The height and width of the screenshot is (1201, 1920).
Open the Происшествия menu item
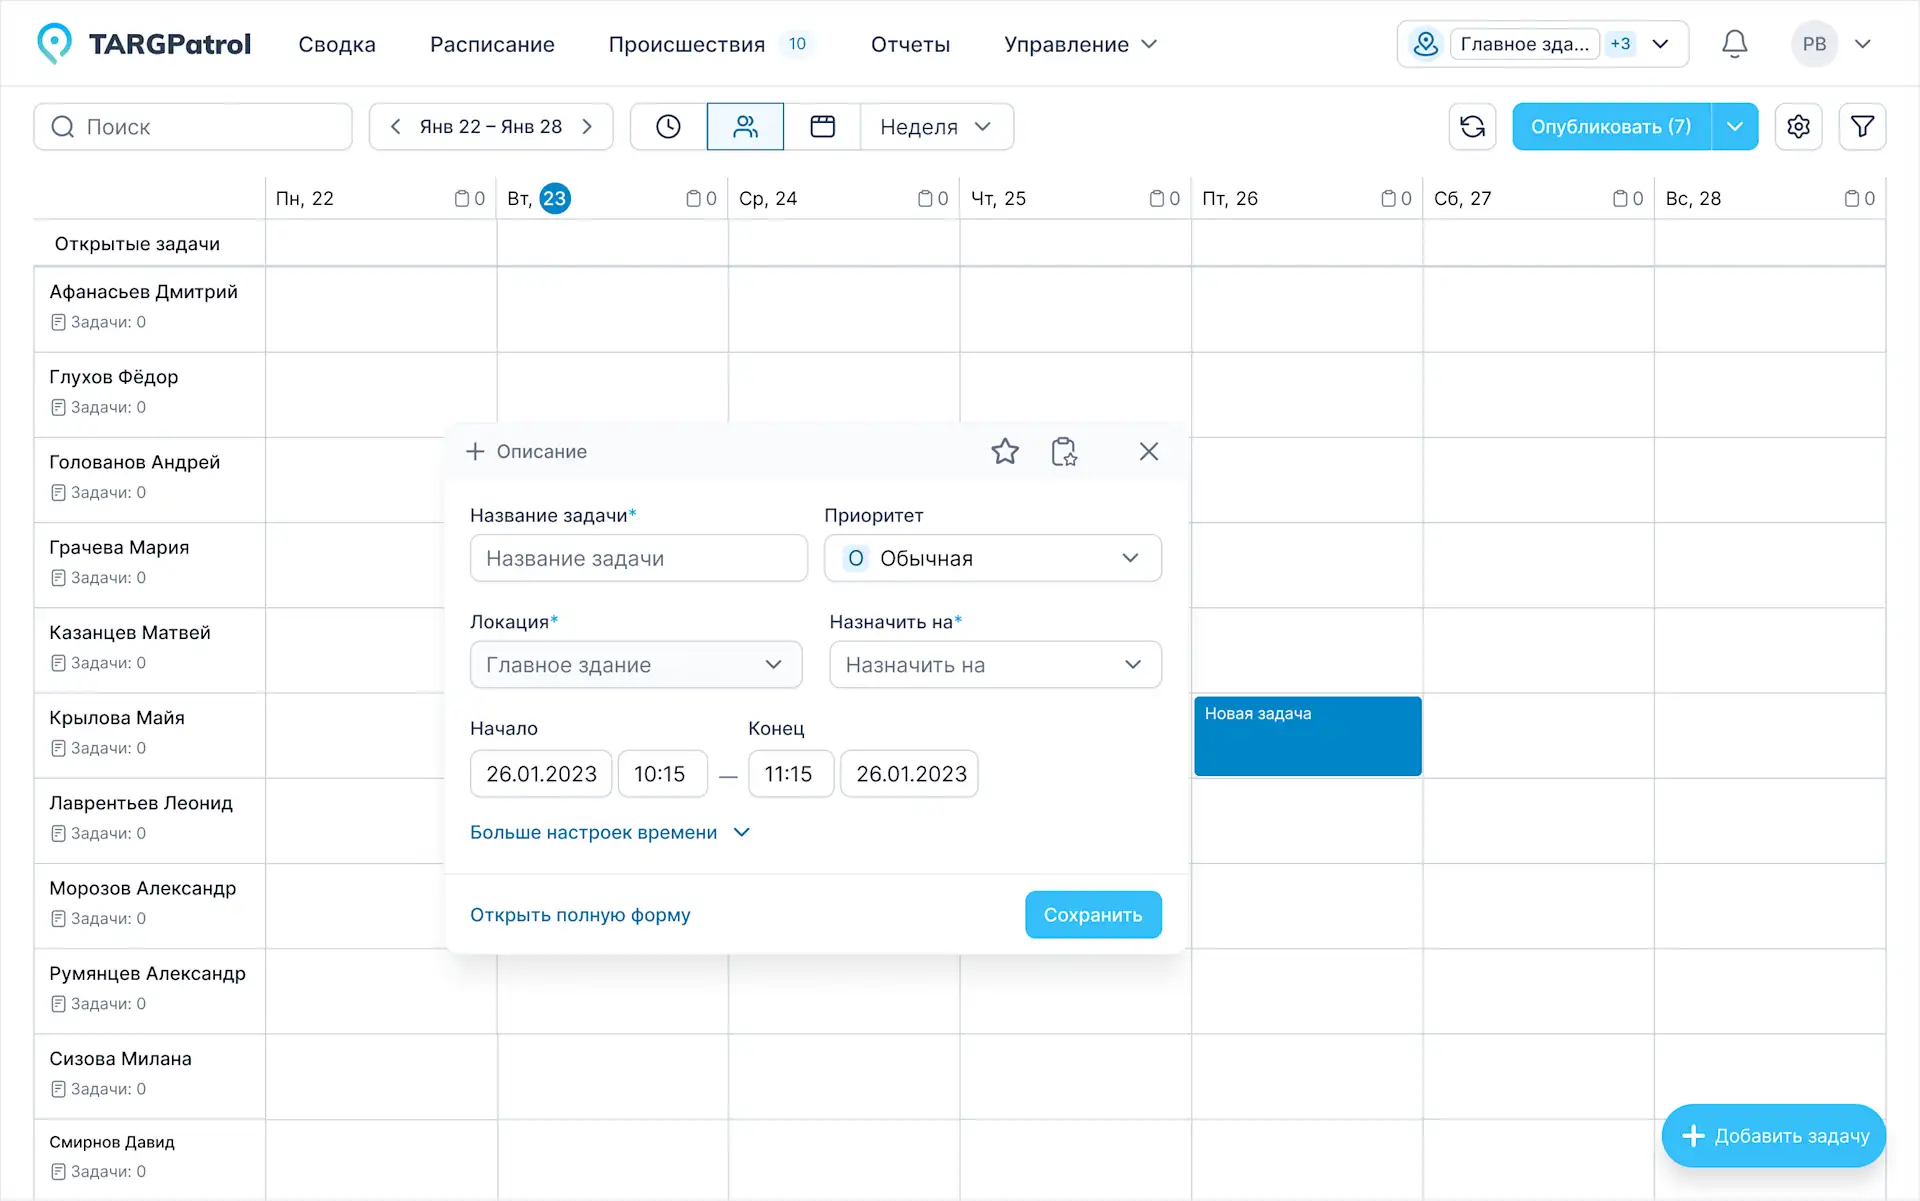click(x=687, y=44)
